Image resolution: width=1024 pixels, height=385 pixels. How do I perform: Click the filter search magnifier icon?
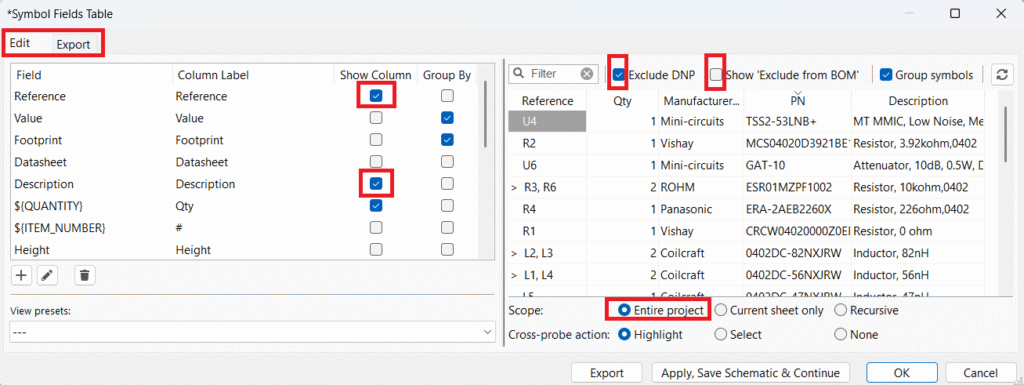(520, 74)
